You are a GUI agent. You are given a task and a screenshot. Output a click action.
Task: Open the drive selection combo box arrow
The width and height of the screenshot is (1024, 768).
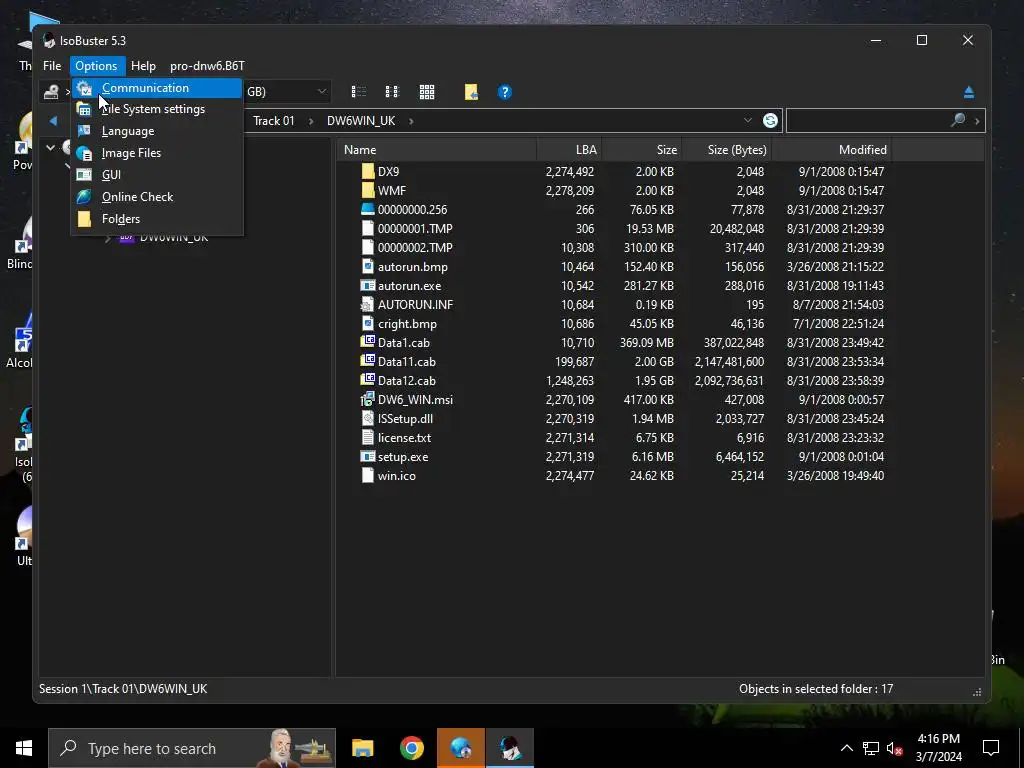(321, 91)
